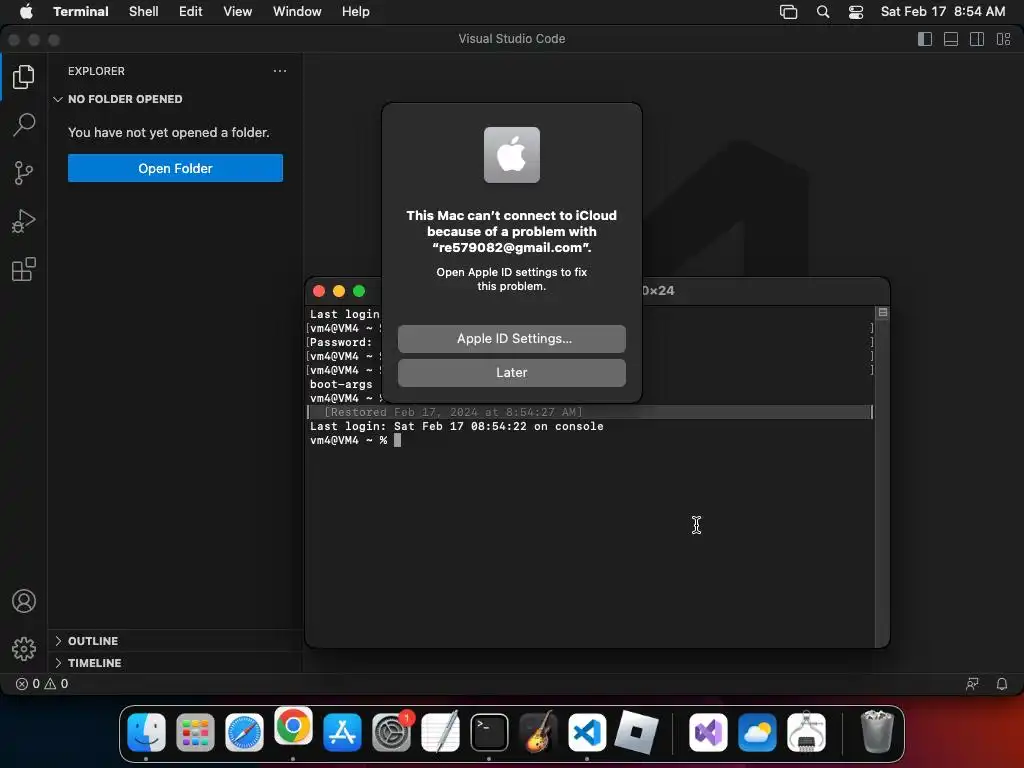The image size is (1024, 768).
Task: Switch to Terminal from the Dock
Action: (x=489, y=731)
